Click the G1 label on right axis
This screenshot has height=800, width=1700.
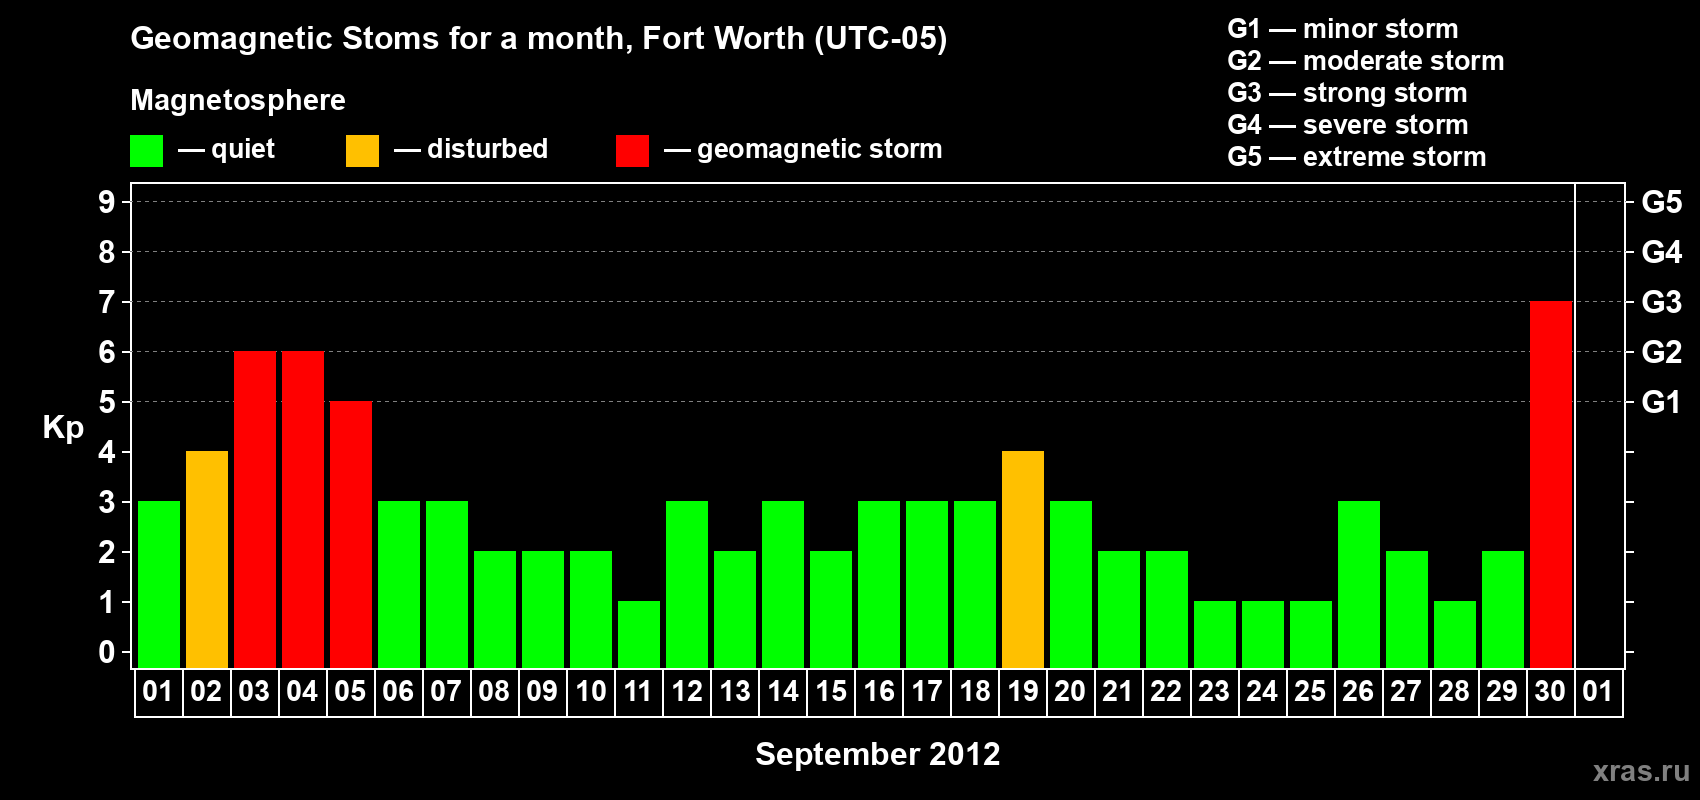coord(1661,402)
